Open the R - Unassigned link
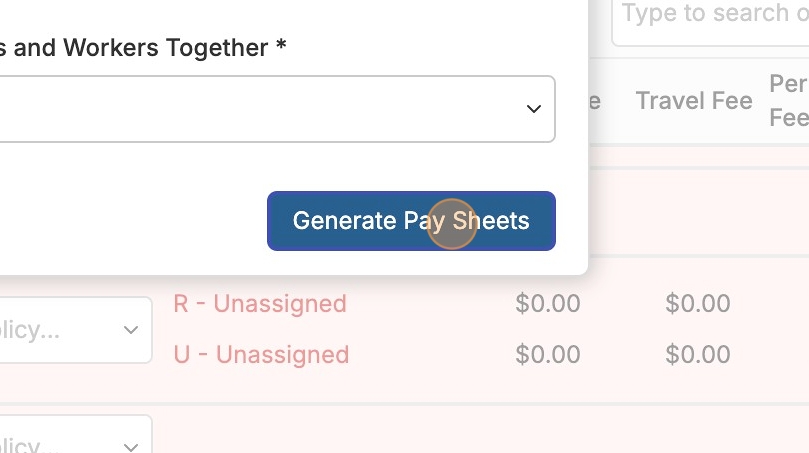Viewport: 809px width, 453px height. 260,303
